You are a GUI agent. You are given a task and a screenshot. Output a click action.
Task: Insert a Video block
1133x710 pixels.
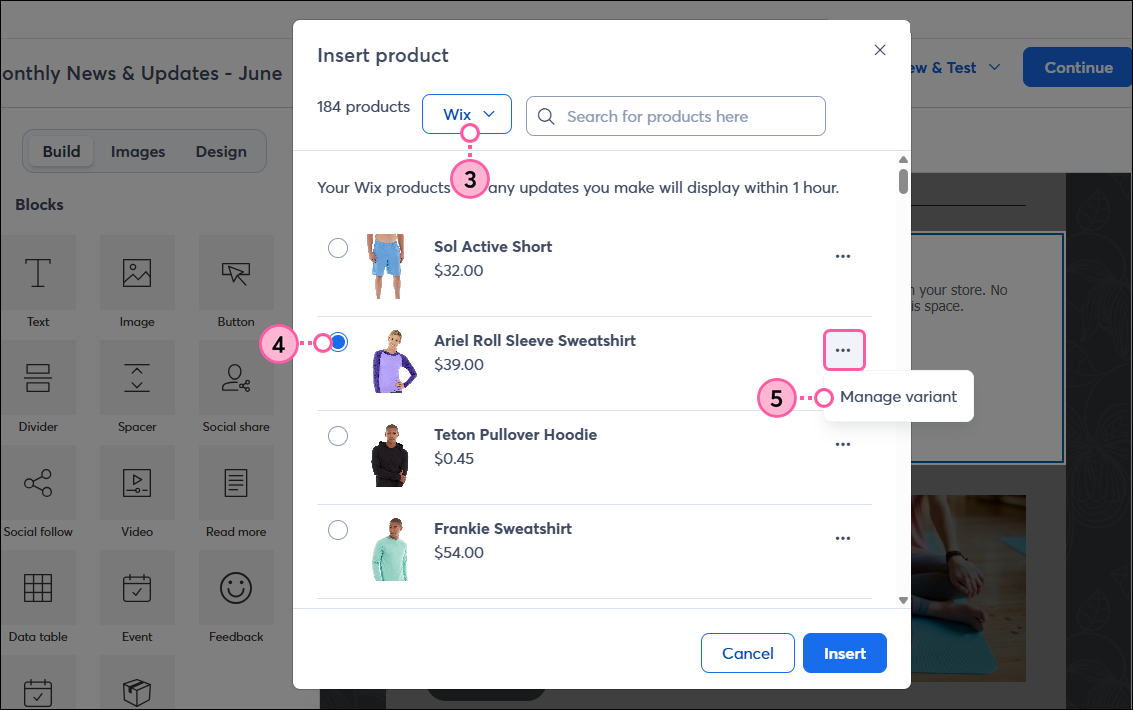(x=137, y=482)
